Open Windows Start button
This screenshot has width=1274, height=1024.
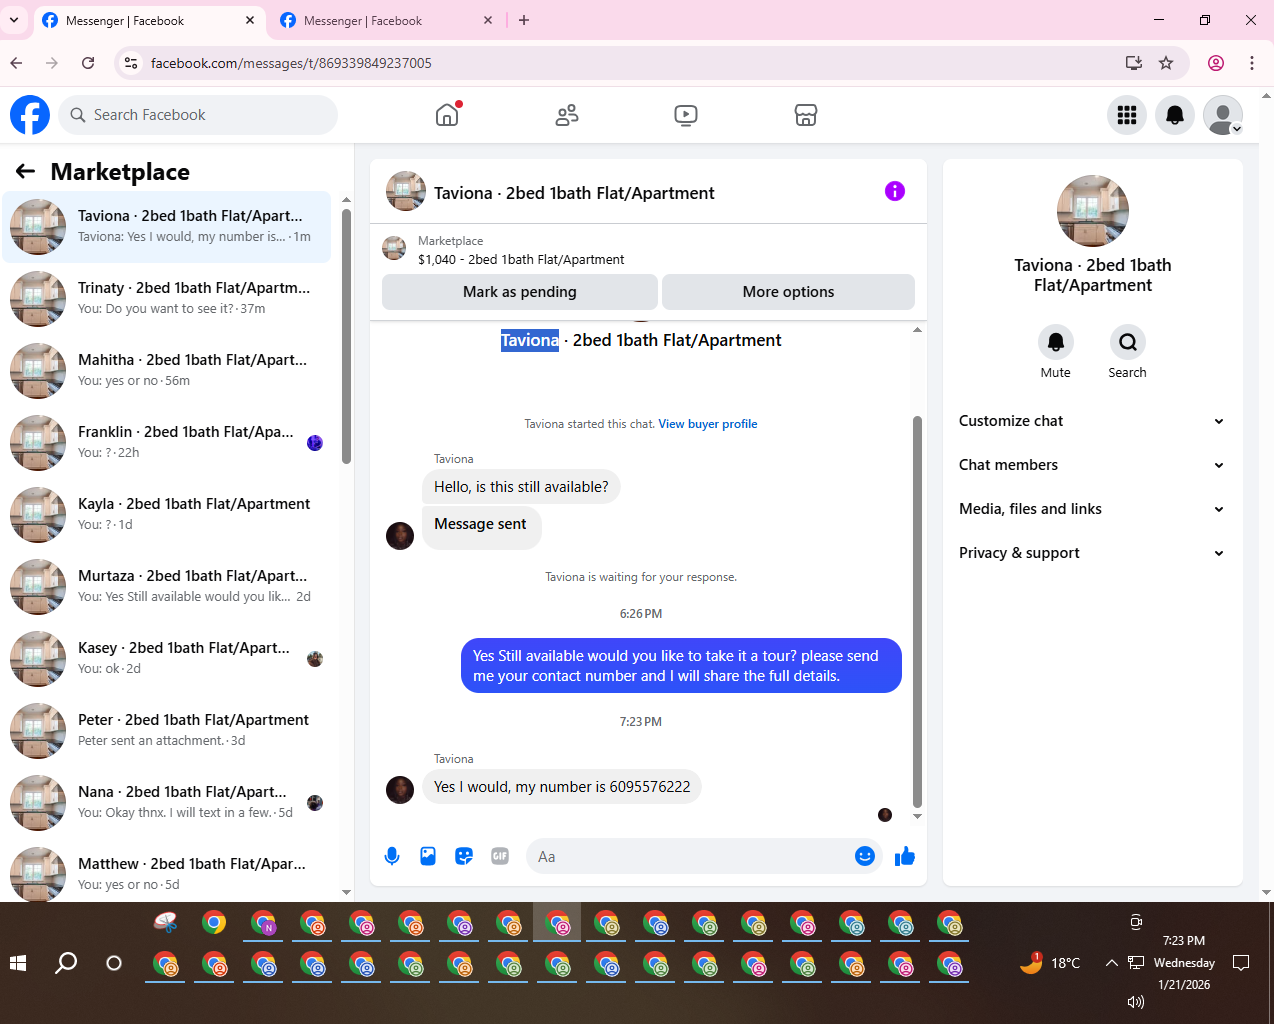tap(18, 963)
